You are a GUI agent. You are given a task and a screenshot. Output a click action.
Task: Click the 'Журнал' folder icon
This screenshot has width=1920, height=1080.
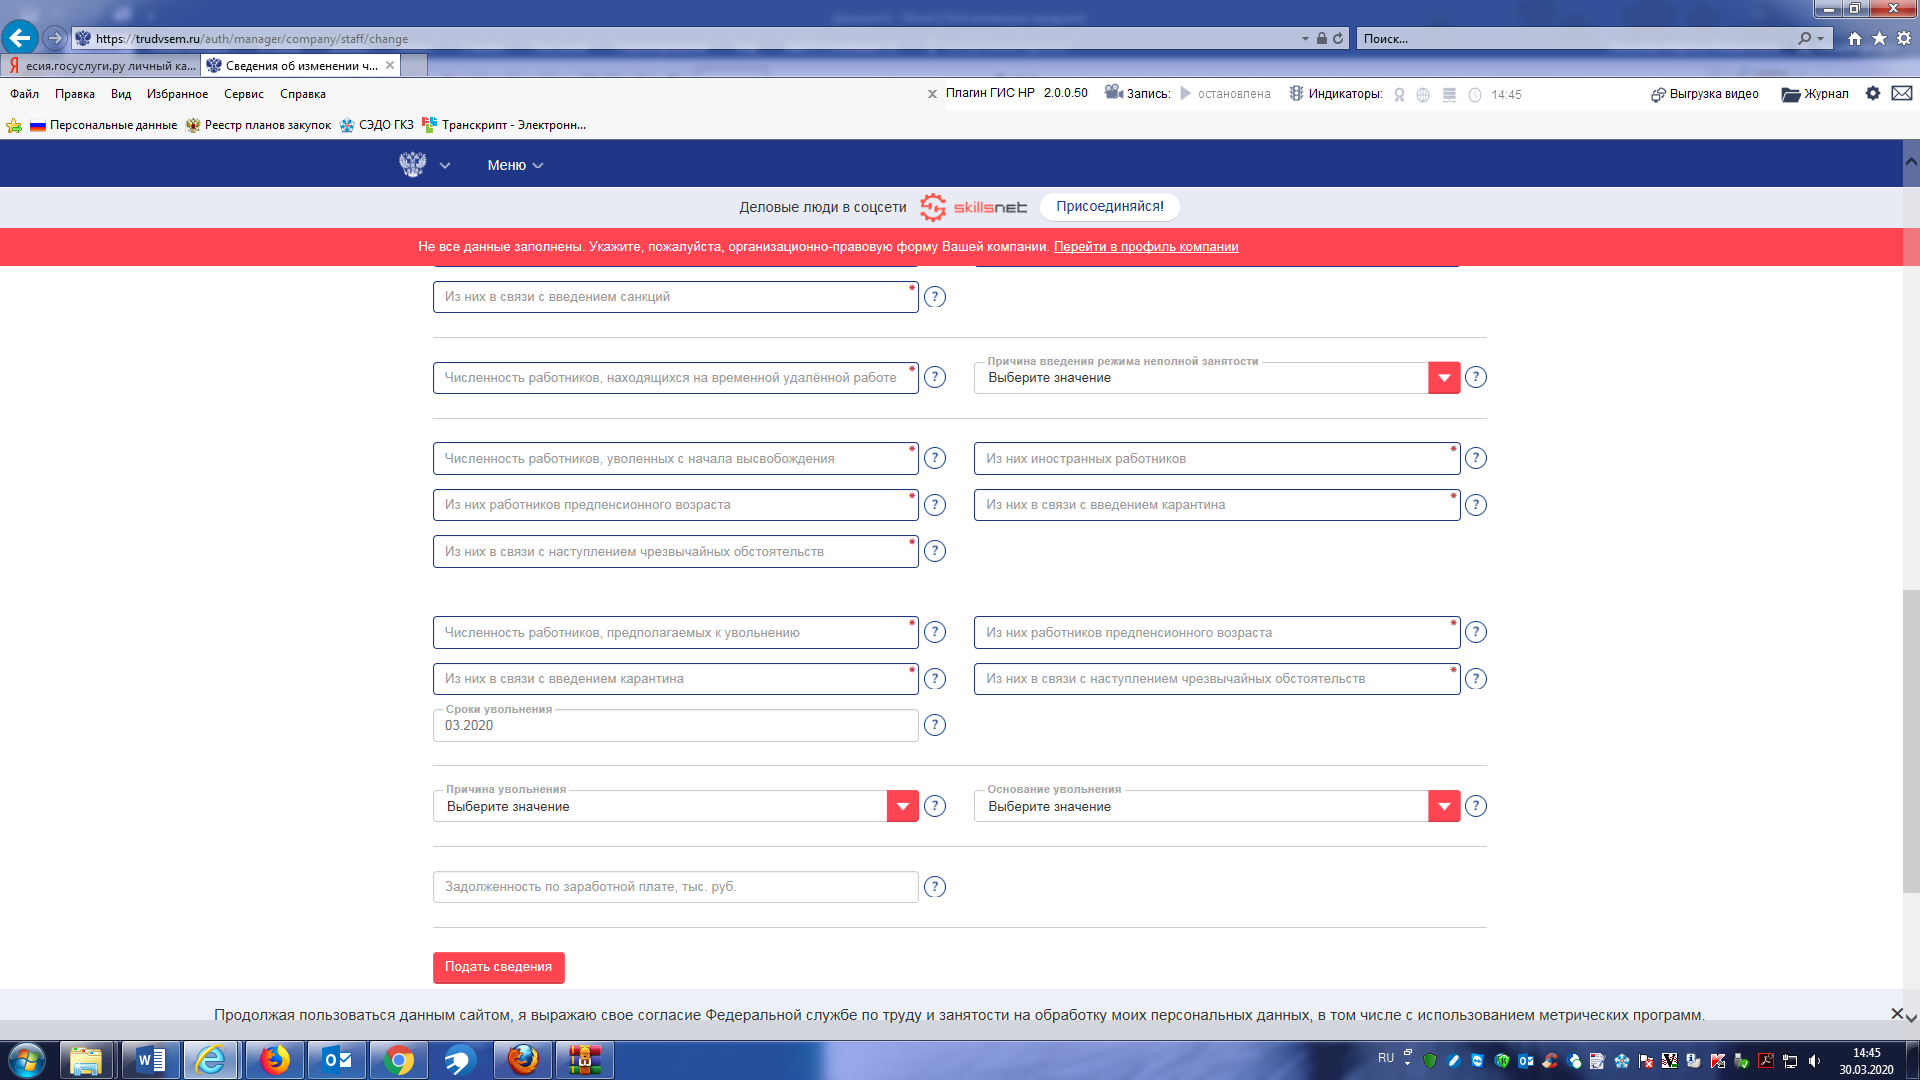click(1790, 94)
